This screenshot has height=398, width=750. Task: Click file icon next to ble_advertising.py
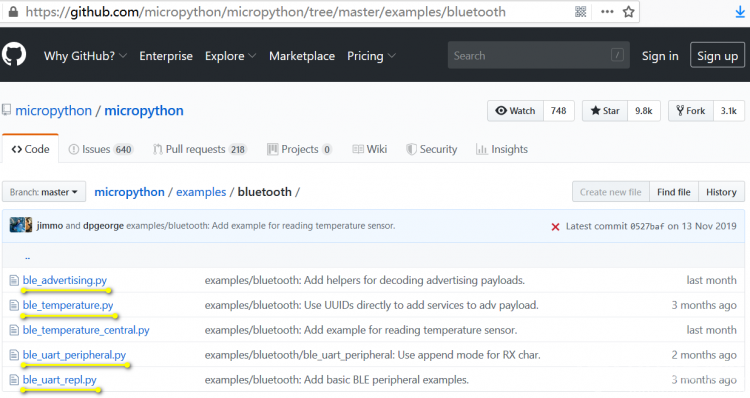(x=14, y=280)
